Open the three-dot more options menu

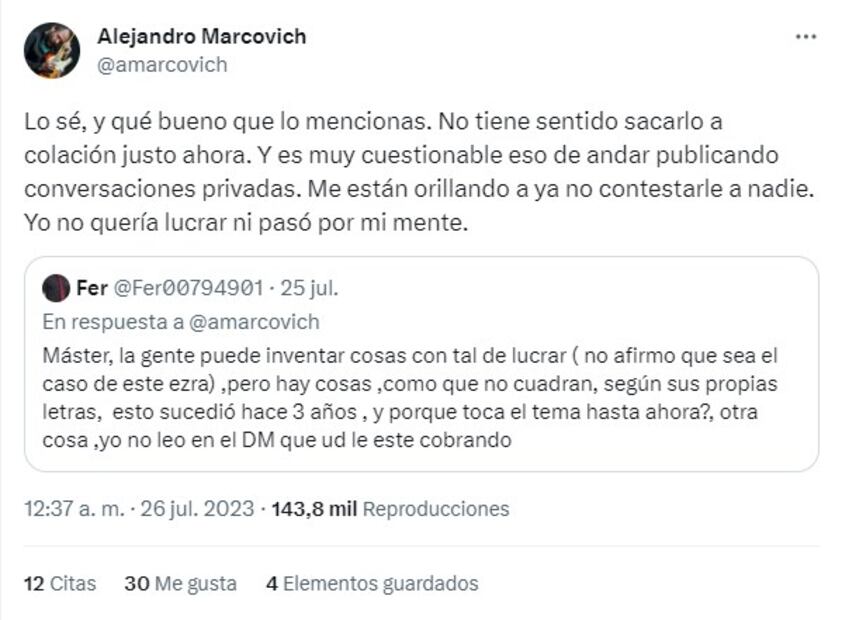click(805, 37)
